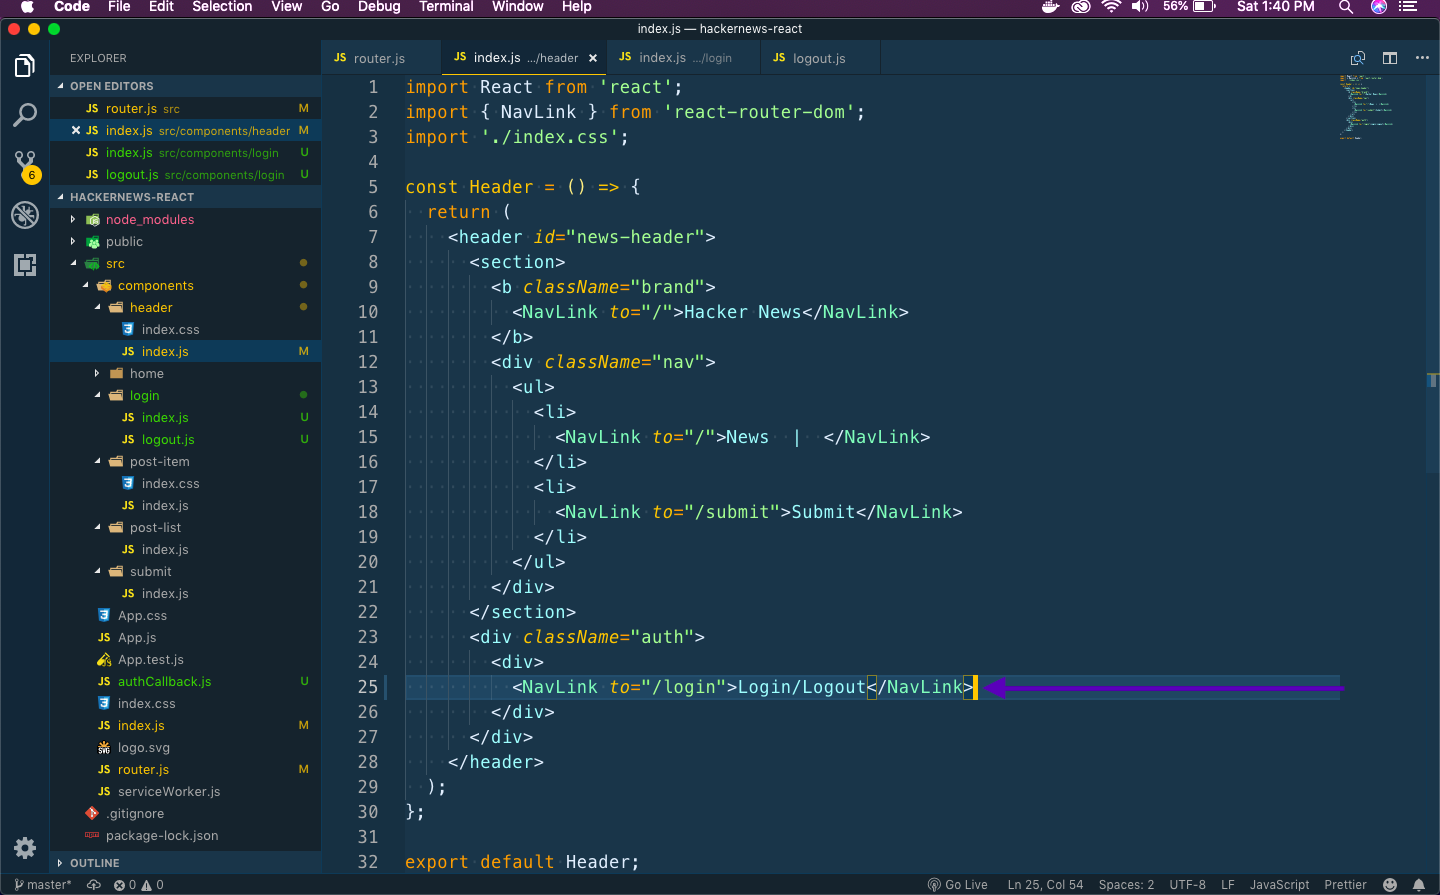Open More Actions ellipsis in editor toolbar
Image resolution: width=1440 pixels, height=895 pixels.
[x=1422, y=58]
